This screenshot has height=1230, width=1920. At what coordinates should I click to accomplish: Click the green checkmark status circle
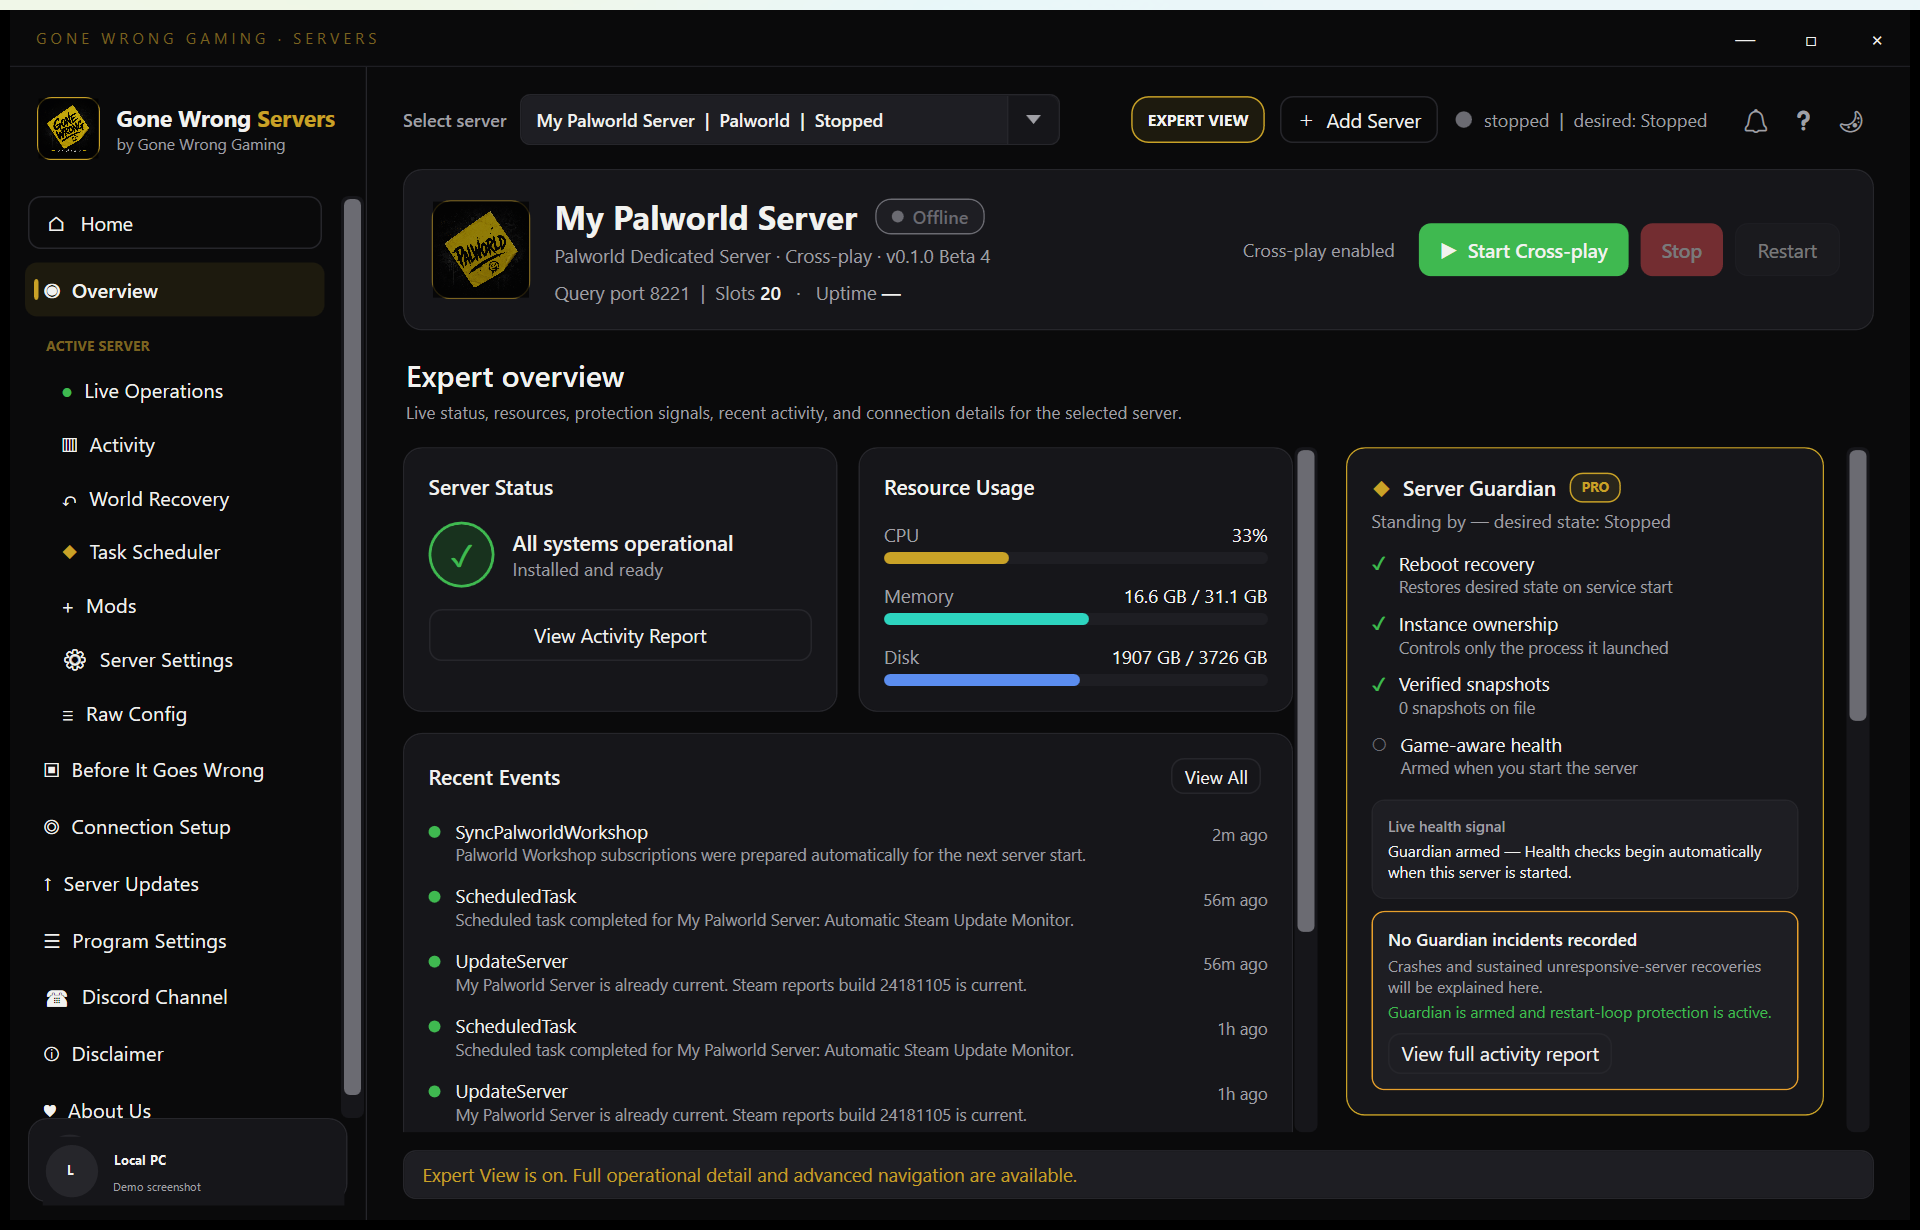[x=461, y=555]
